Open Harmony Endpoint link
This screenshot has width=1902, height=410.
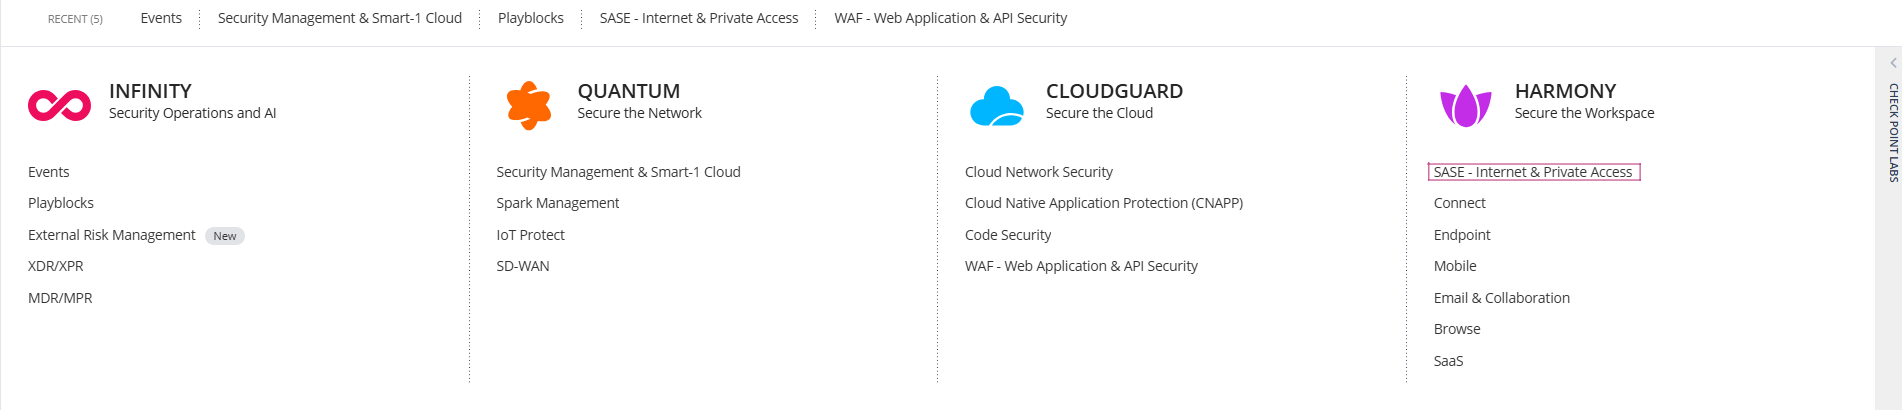point(1461,235)
